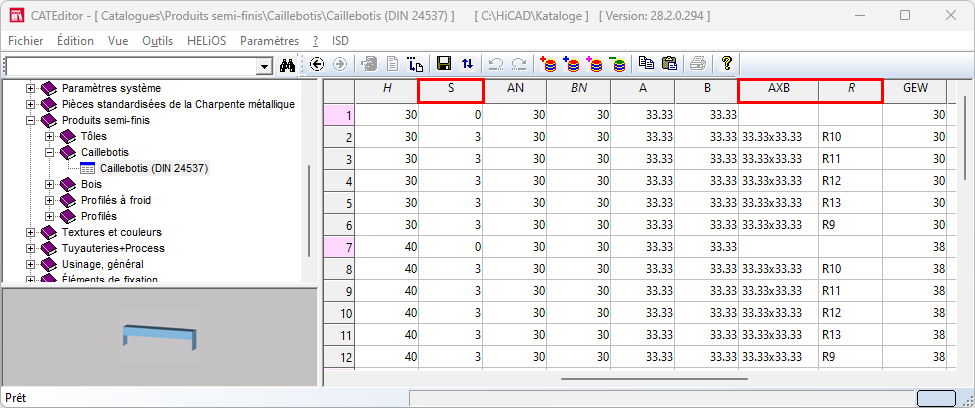
Task: Expand the Usinage, général node
Action: pos(30,264)
